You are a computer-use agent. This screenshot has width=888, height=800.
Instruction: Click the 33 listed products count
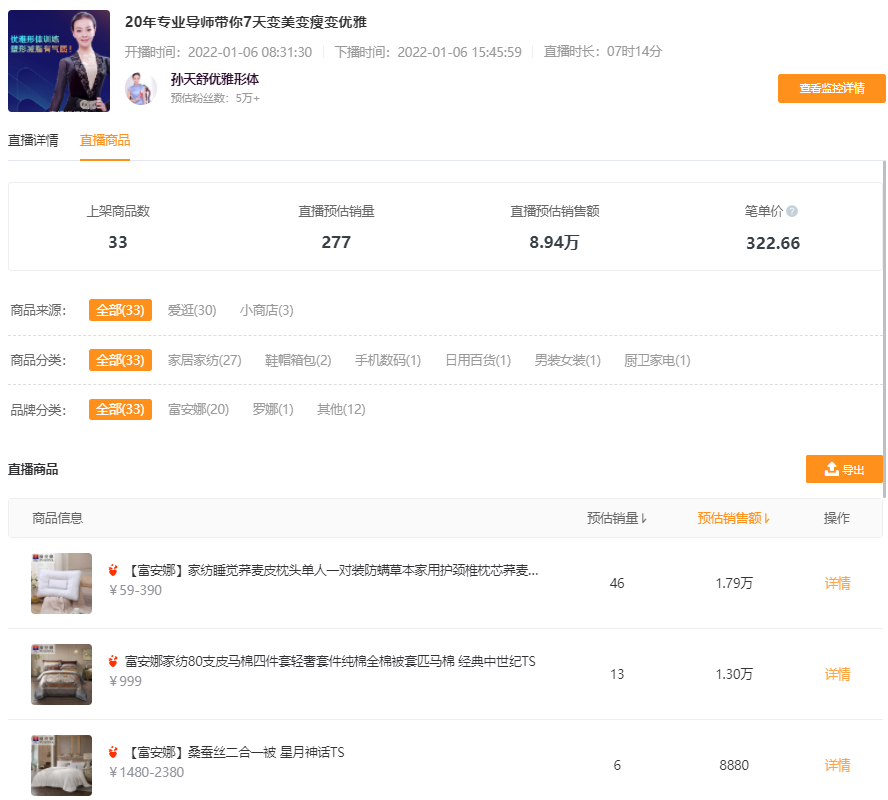click(118, 242)
